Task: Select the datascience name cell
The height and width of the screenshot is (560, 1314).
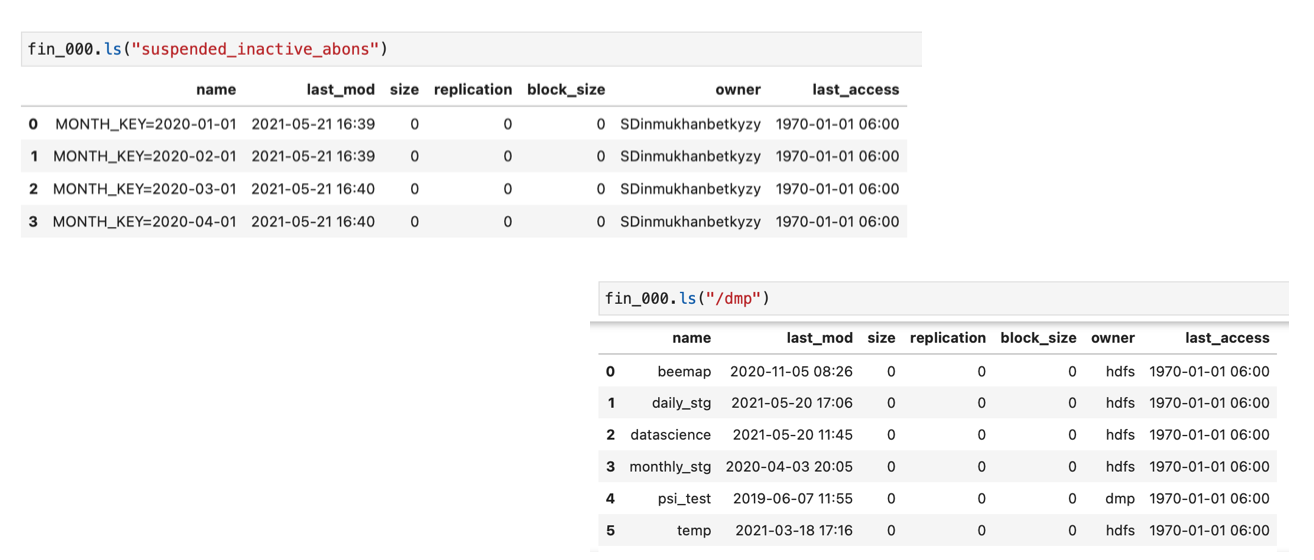Action: pos(671,435)
